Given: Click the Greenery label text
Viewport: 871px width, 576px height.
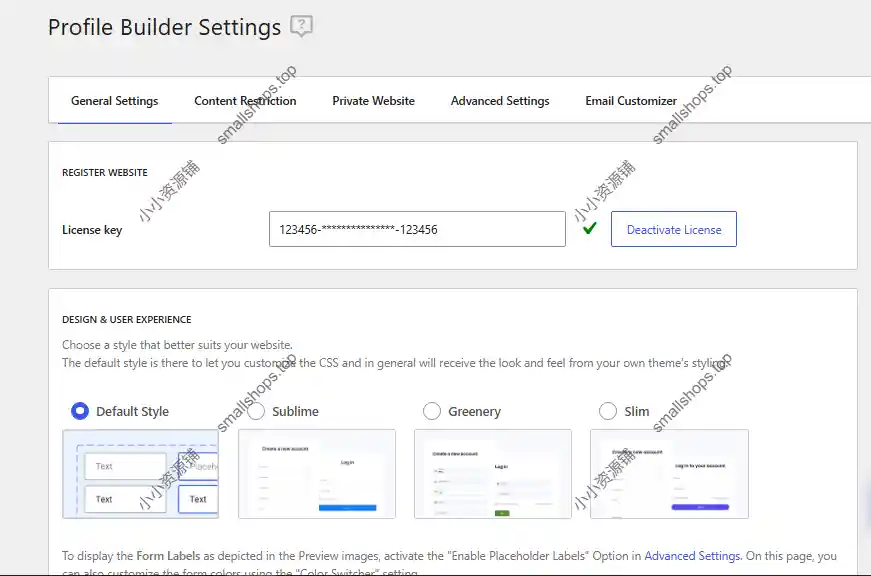Looking at the screenshot, I should (474, 412).
